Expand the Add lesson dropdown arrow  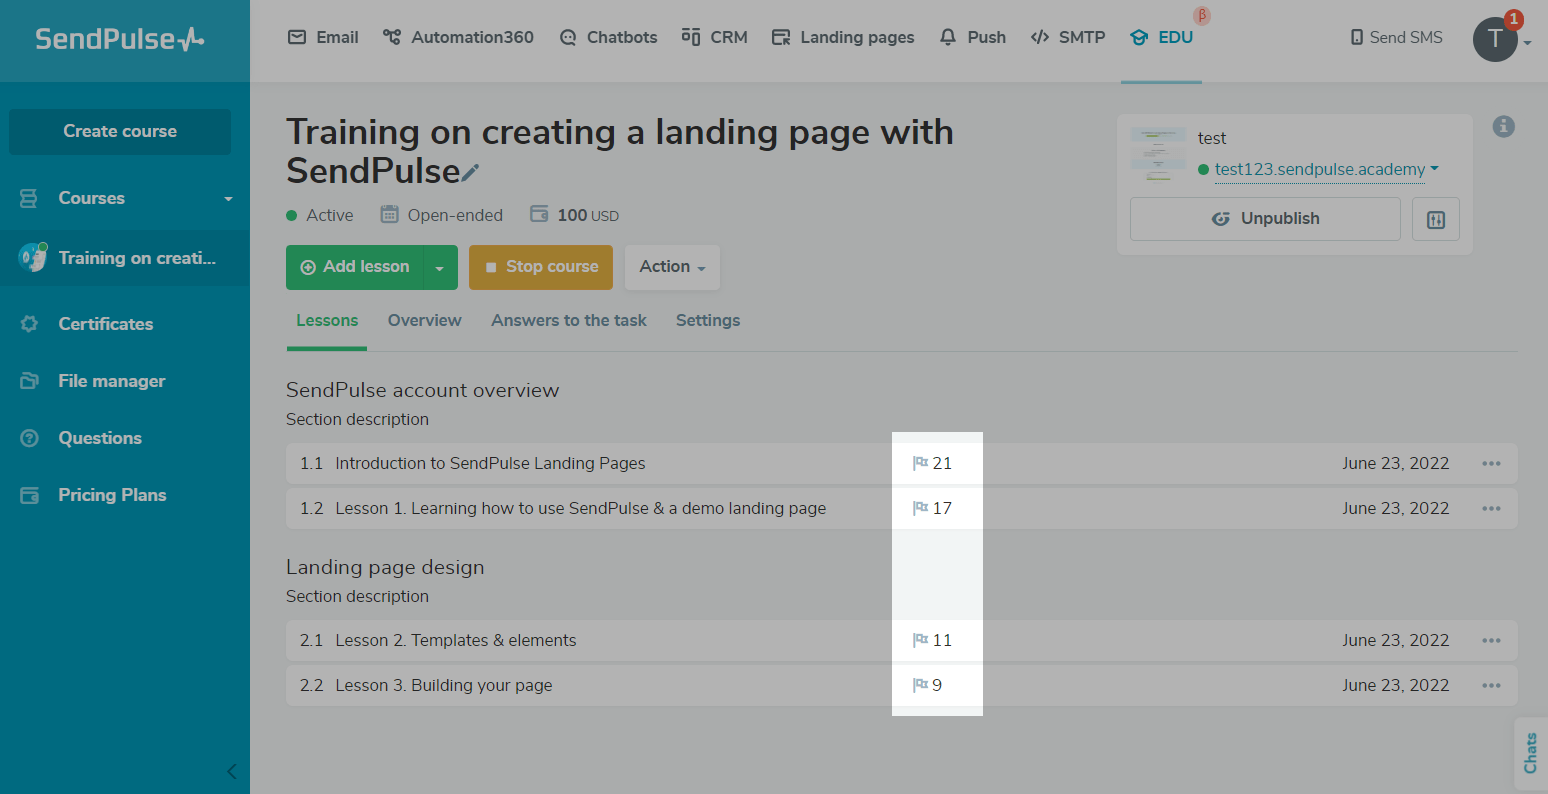(439, 268)
